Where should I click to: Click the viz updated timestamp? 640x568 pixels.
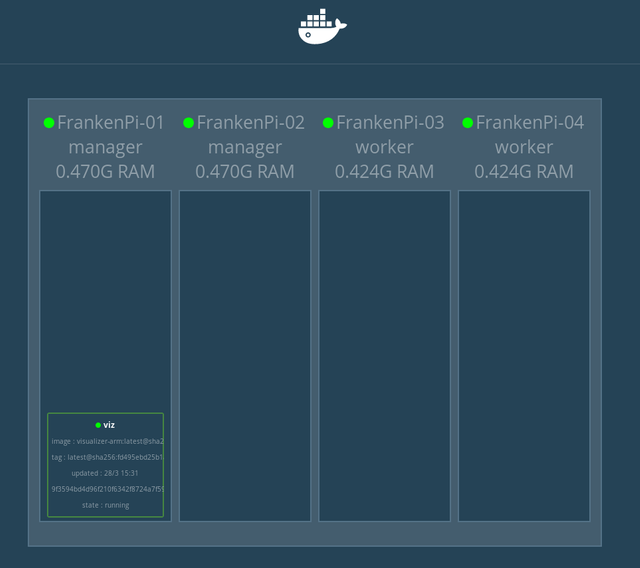105,473
